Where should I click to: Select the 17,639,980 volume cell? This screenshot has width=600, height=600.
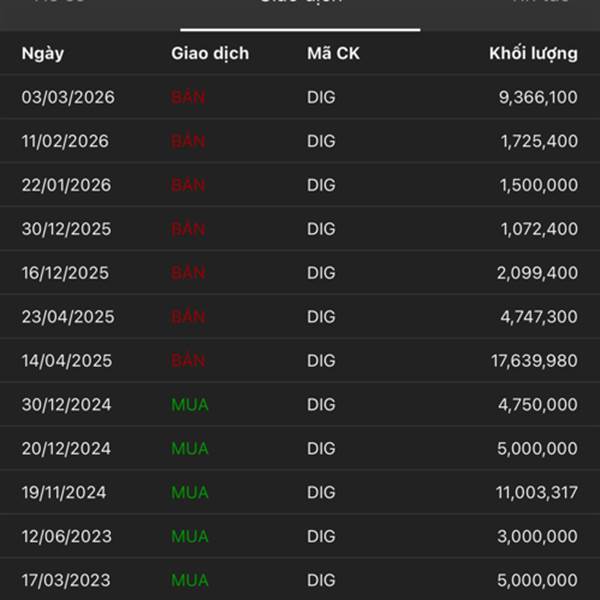pyautogui.click(x=535, y=361)
